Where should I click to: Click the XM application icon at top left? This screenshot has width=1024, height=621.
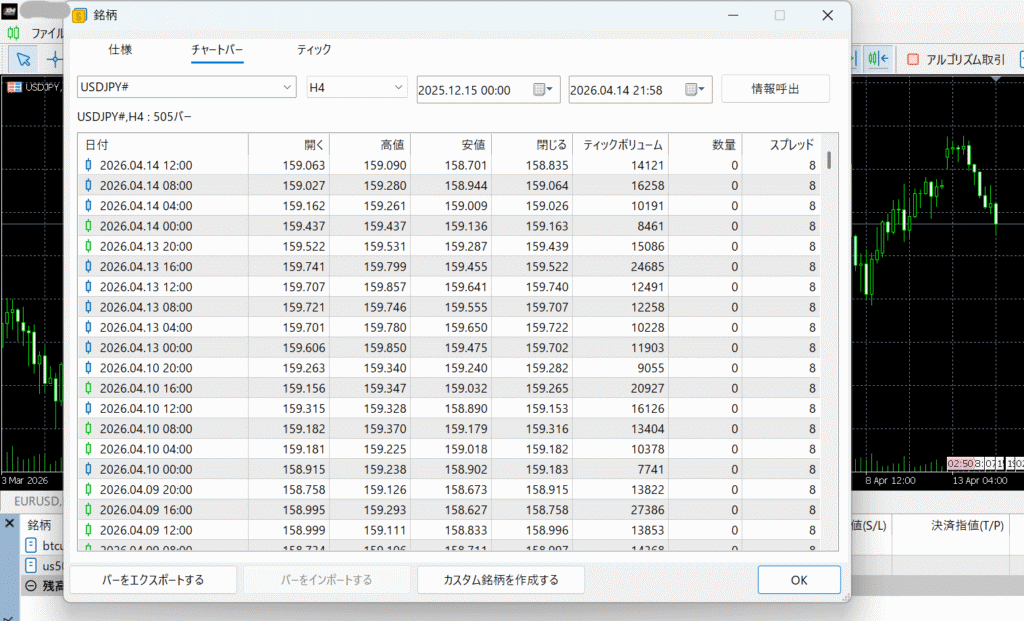10,11
